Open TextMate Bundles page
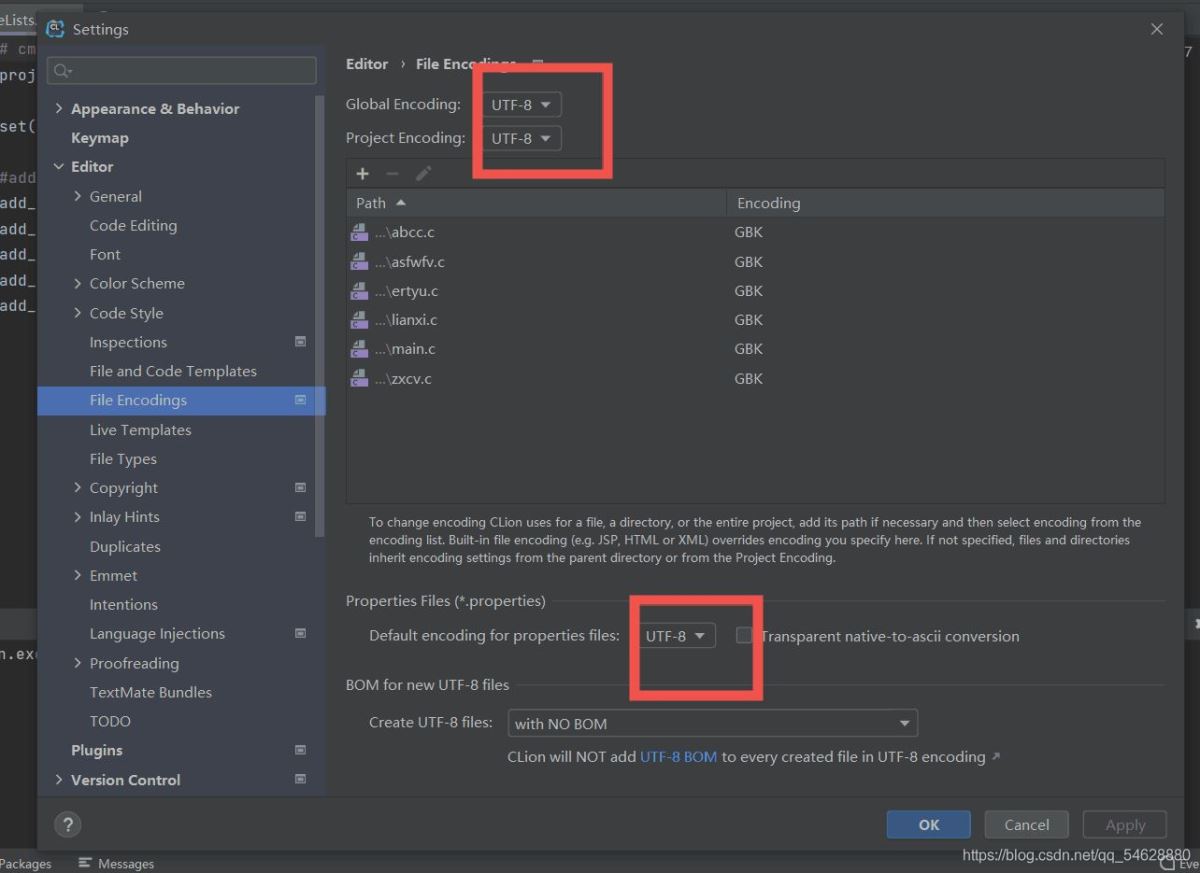 150,692
